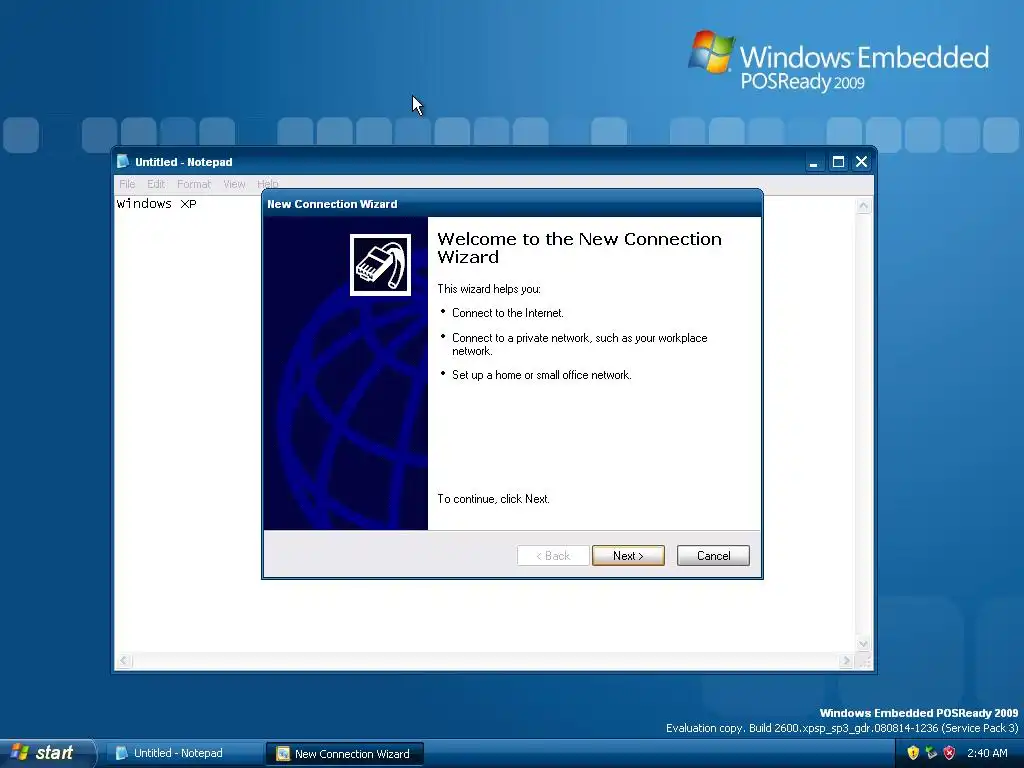Click the yellow security shield tray icon
Screen dimensions: 1024x768
coord(913,753)
